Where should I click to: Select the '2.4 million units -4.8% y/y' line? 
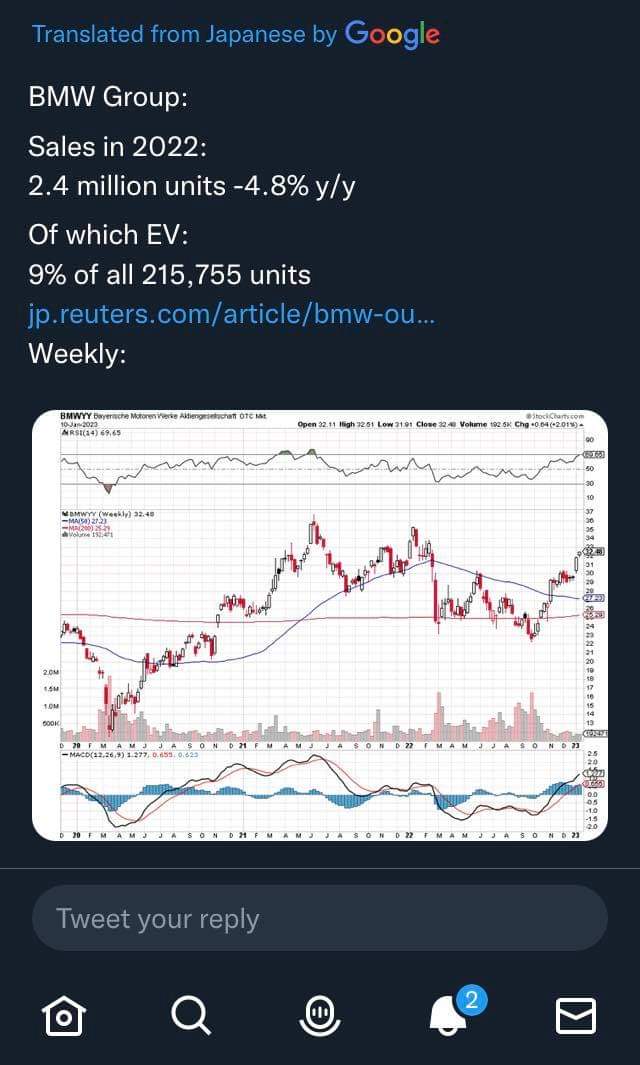click(192, 186)
